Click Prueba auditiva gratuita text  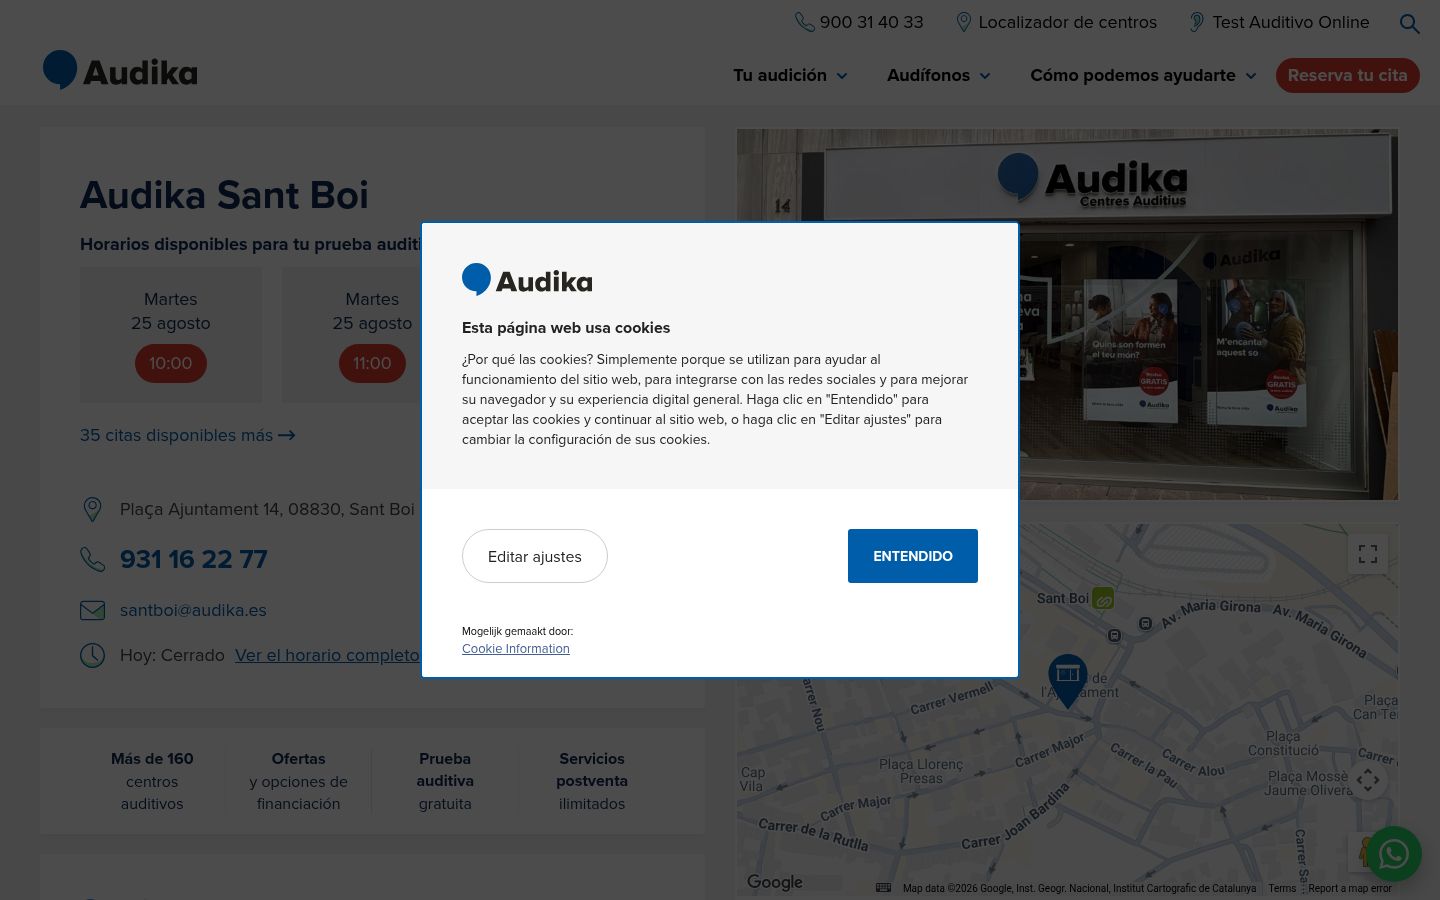tap(445, 781)
